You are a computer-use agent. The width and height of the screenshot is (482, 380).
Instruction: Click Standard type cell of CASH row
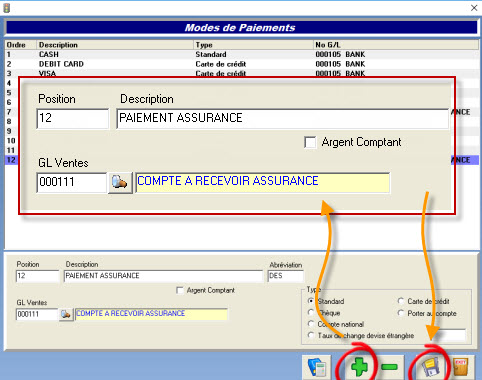point(211,54)
